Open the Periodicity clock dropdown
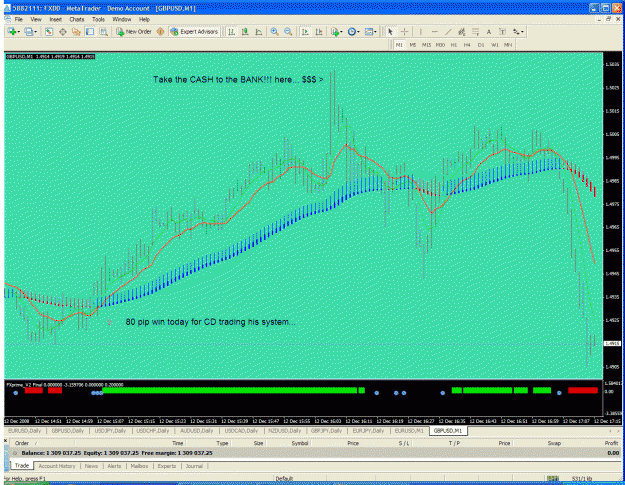The width and height of the screenshot is (625, 485). (x=353, y=32)
